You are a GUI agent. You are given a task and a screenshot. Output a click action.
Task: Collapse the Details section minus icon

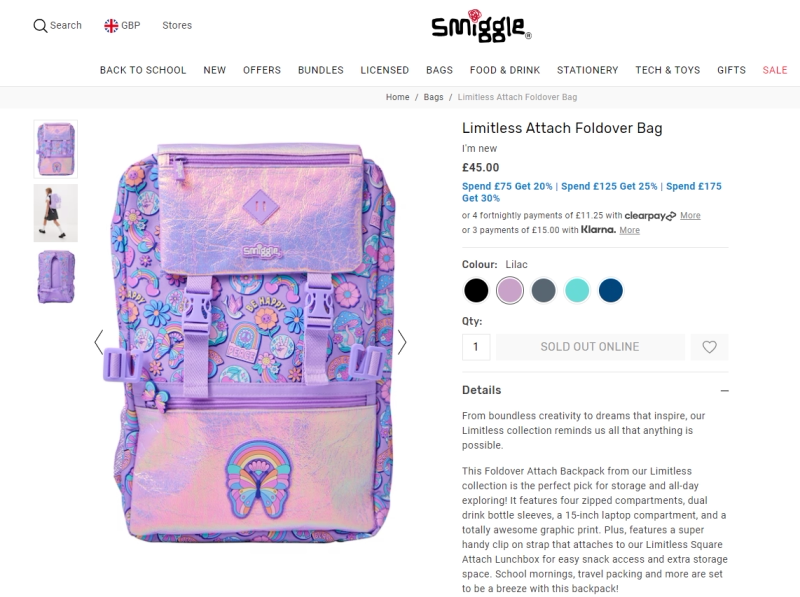click(x=724, y=391)
